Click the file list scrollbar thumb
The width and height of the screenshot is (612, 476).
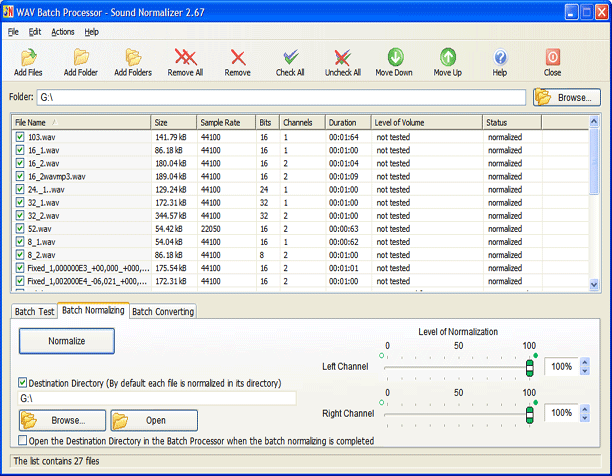(x=594, y=161)
